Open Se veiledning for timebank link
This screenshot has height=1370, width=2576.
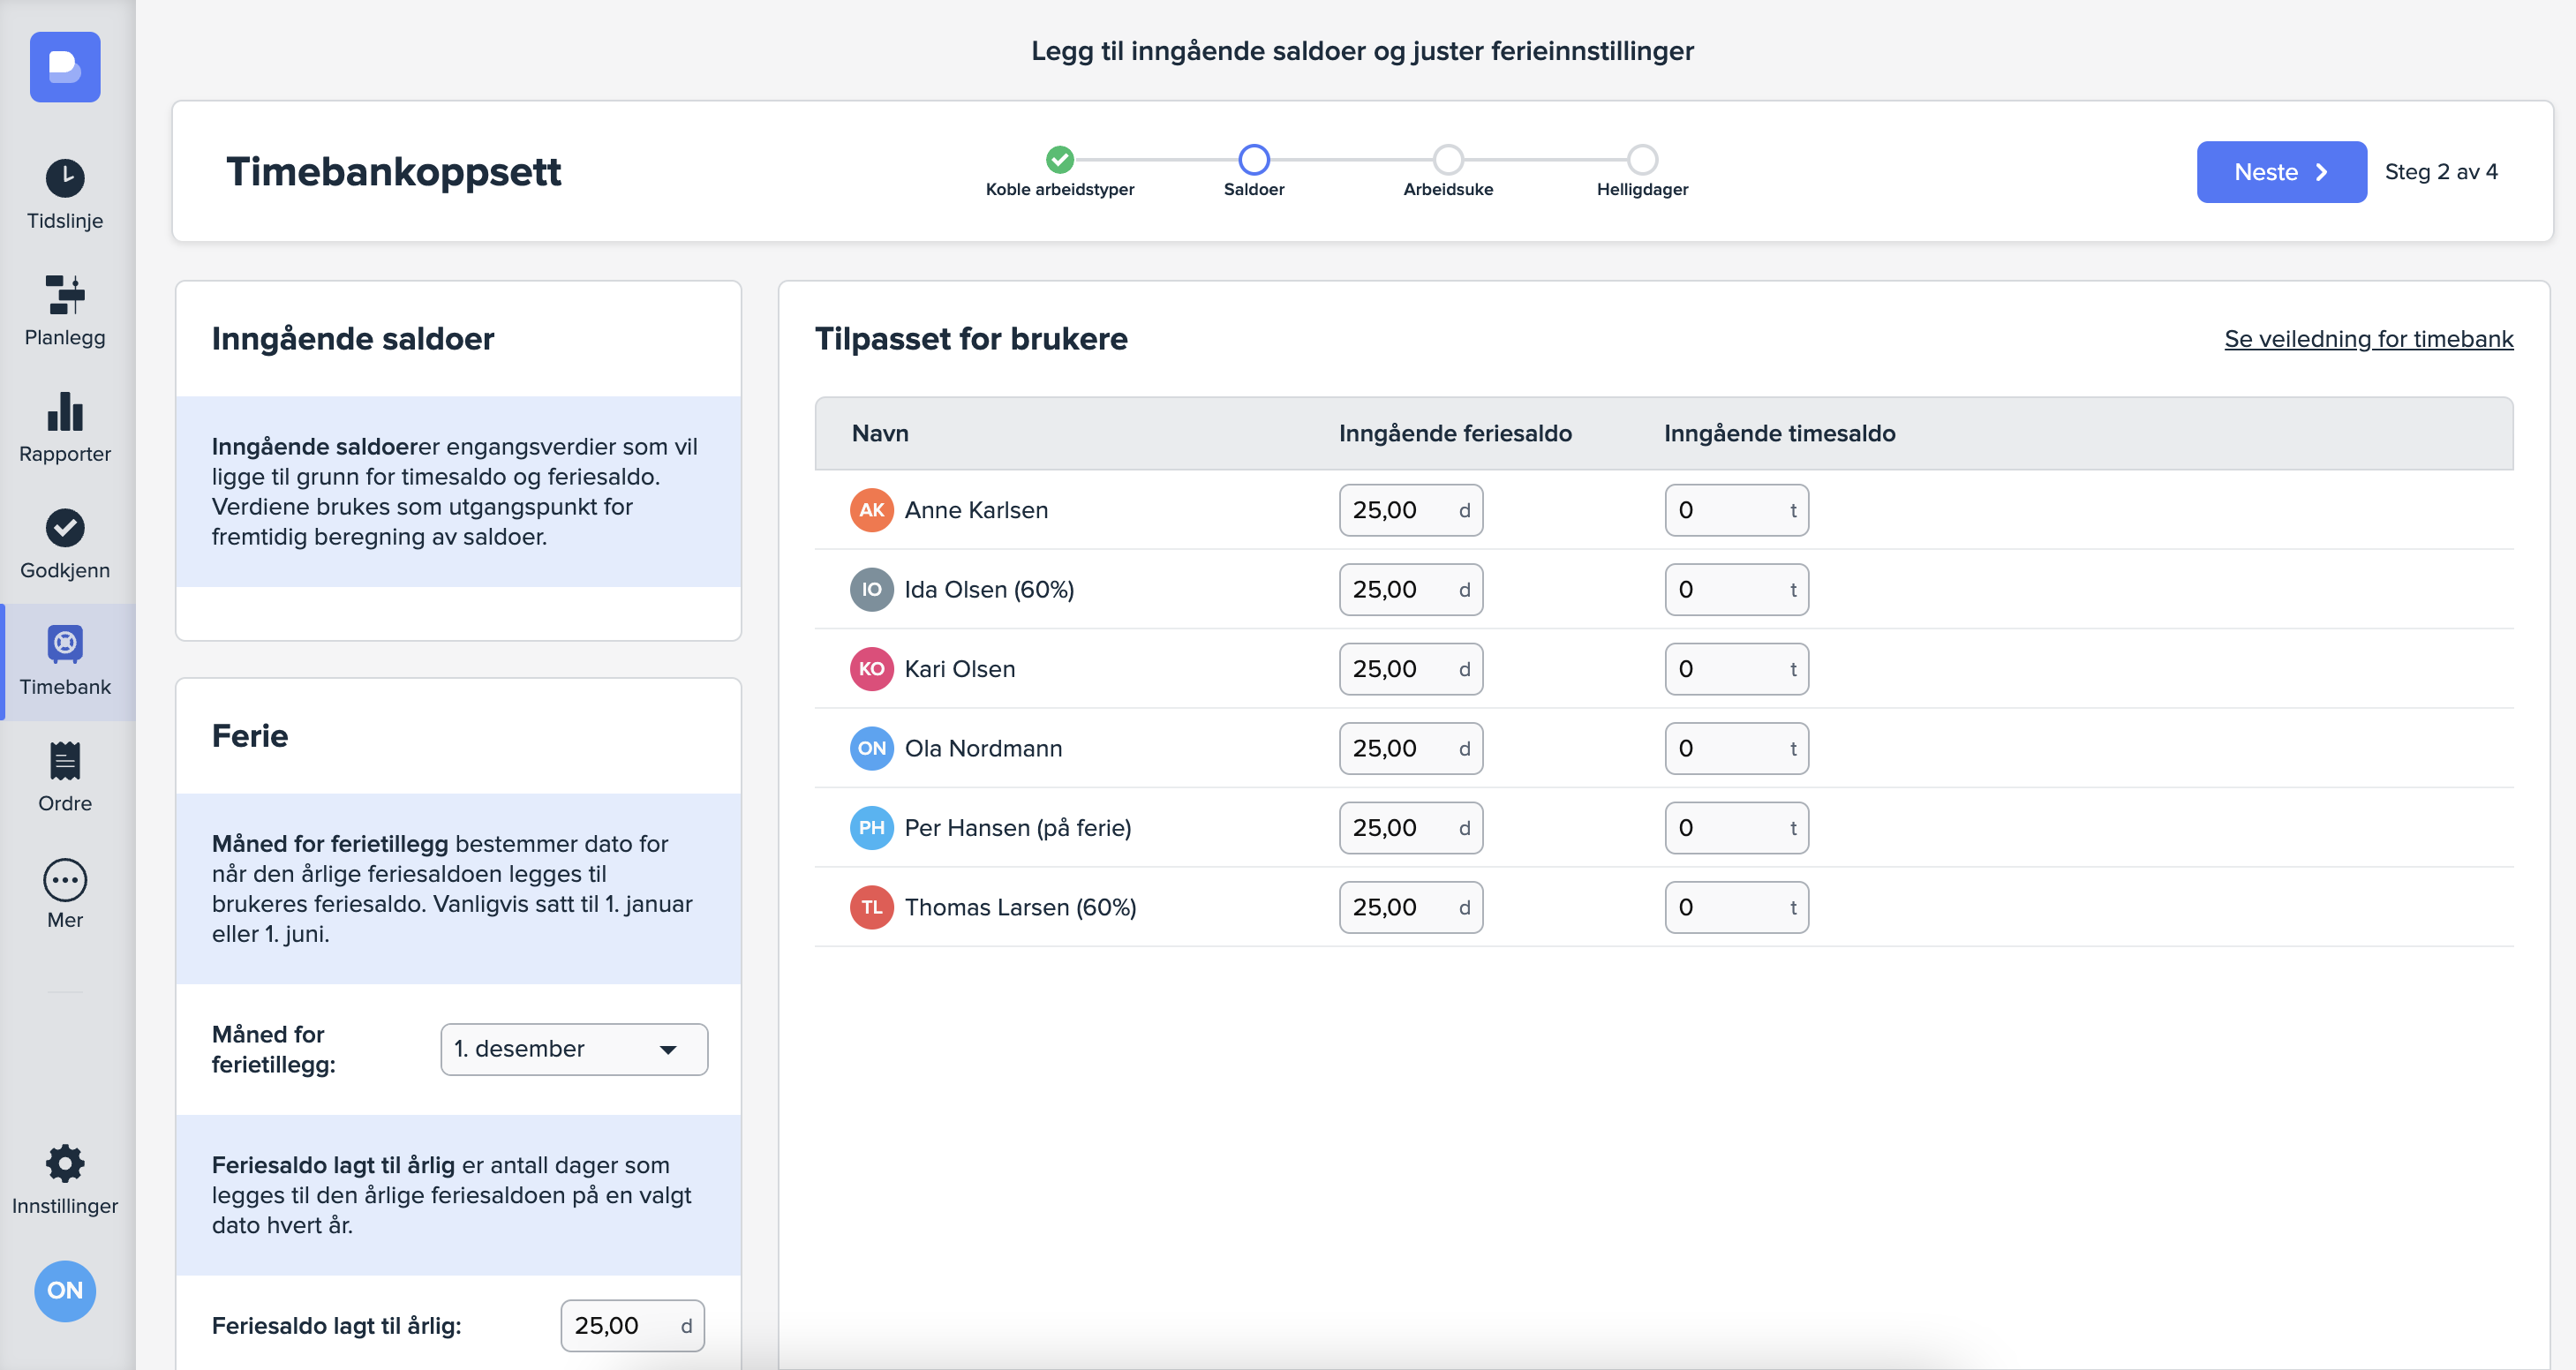[x=2367, y=339]
